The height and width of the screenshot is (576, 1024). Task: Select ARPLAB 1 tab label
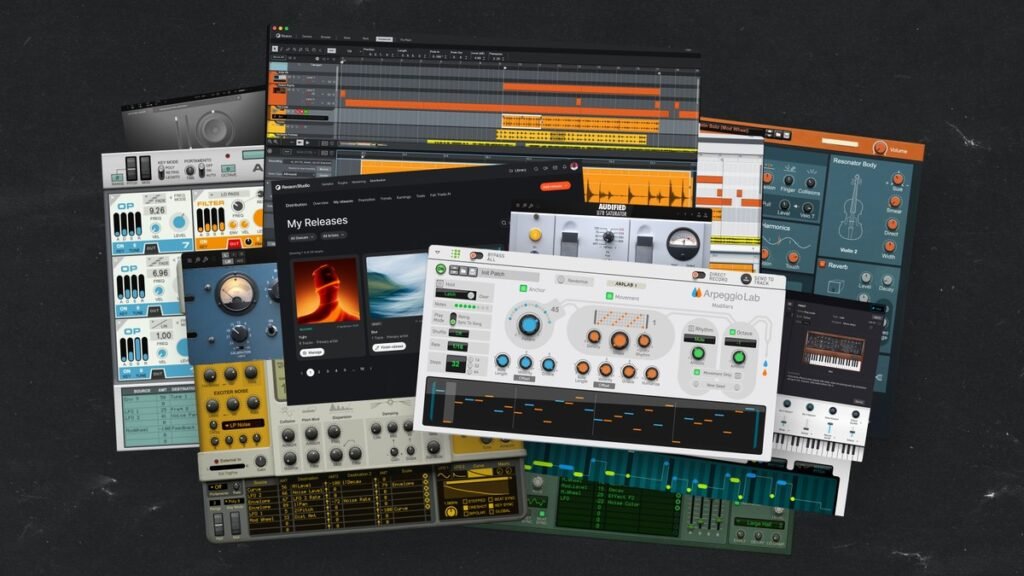[x=626, y=285]
